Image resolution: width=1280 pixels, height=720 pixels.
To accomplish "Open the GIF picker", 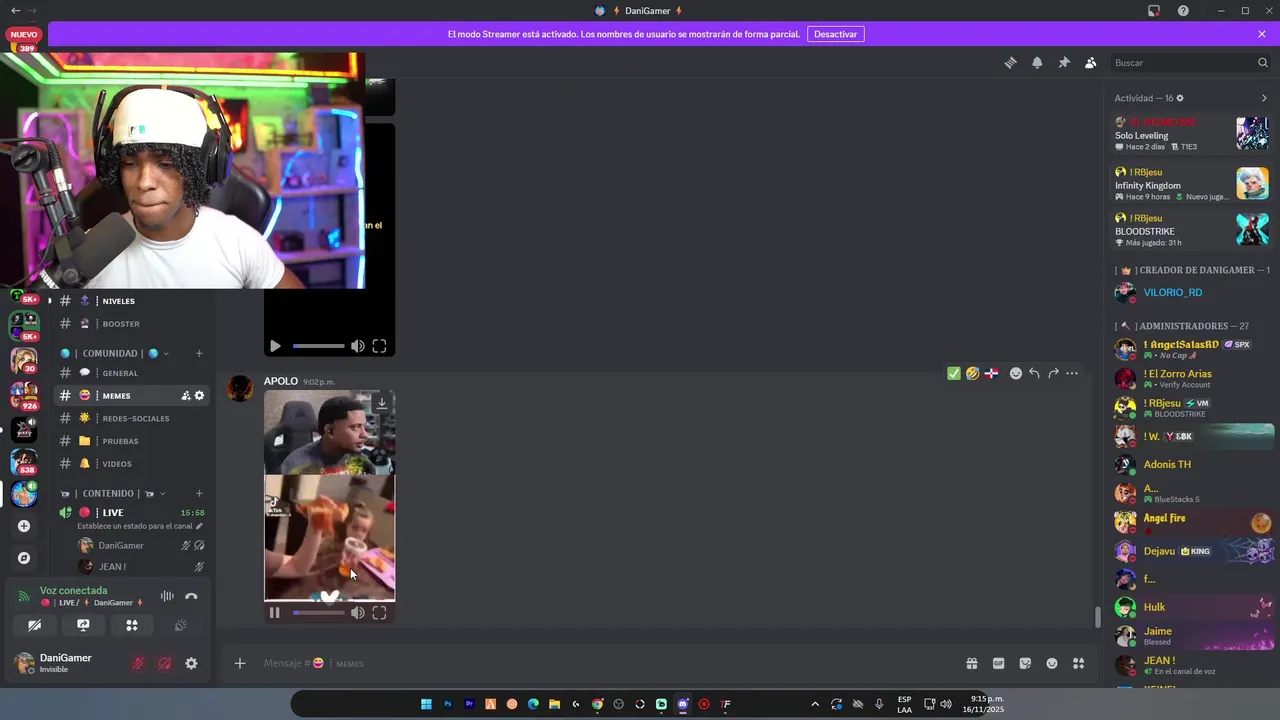I will (x=998, y=663).
